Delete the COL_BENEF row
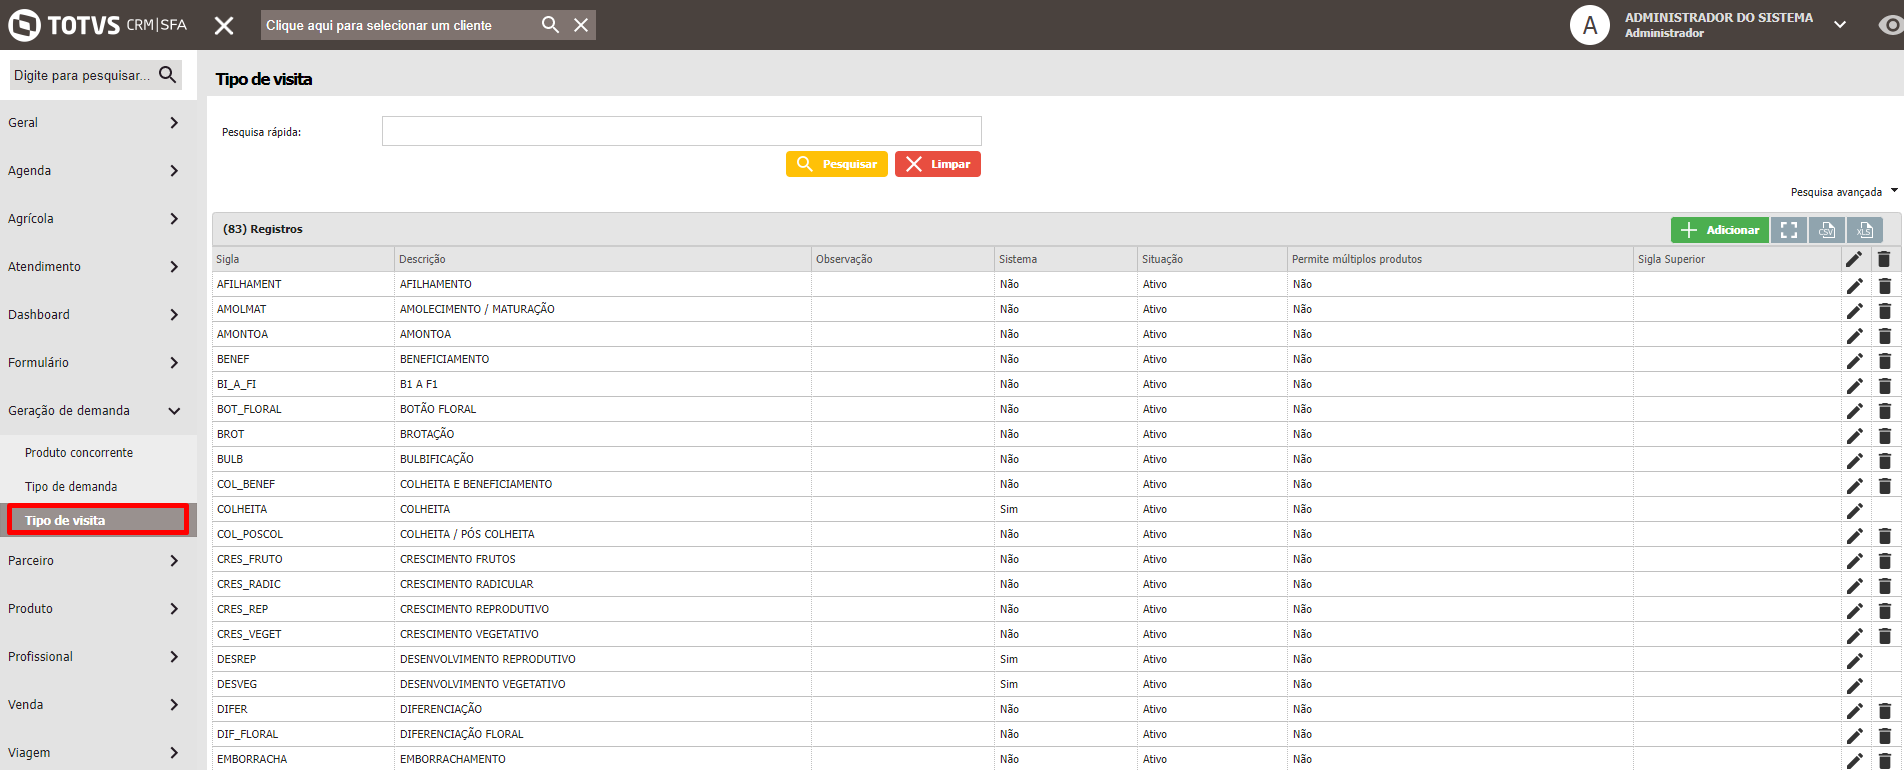The width and height of the screenshot is (1904, 770). tap(1884, 485)
